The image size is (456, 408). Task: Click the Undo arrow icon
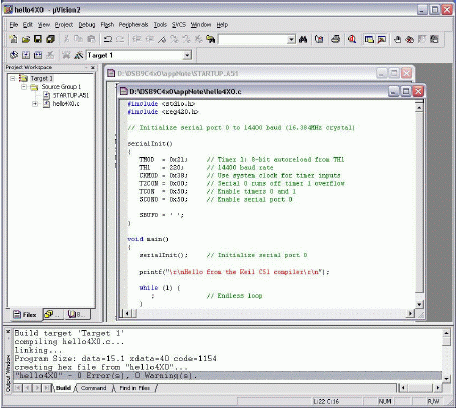[108, 39]
